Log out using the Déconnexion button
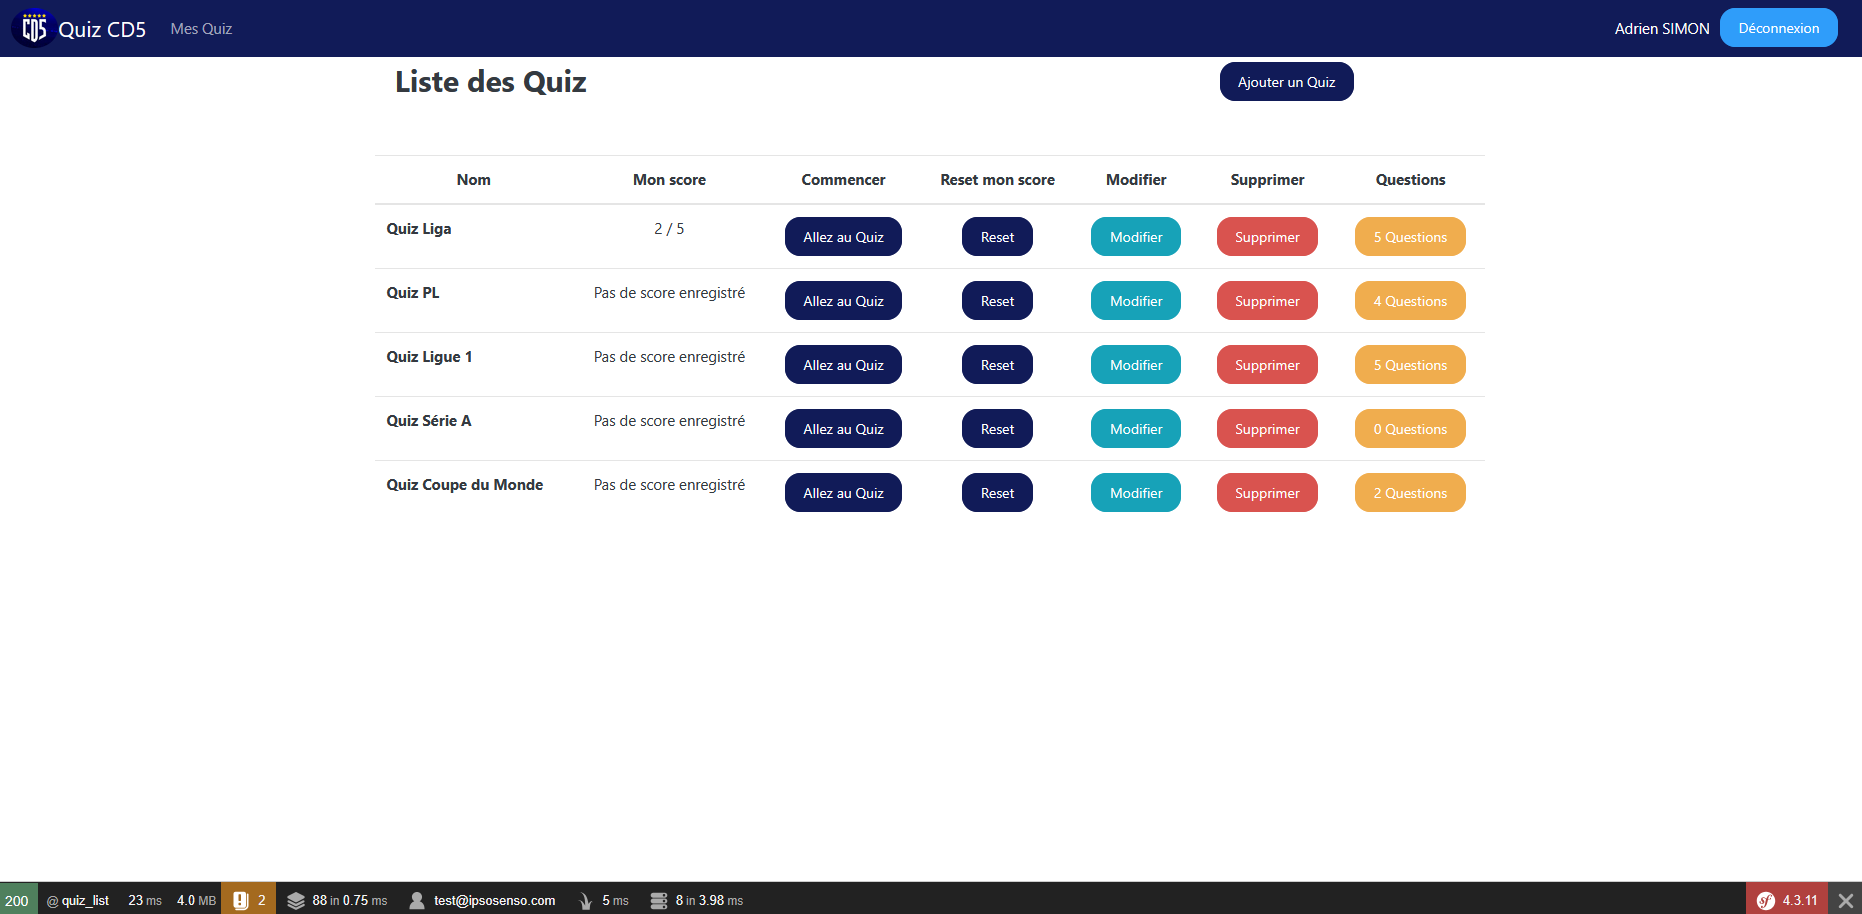The height and width of the screenshot is (914, 1862). (x=1779, y=27)
